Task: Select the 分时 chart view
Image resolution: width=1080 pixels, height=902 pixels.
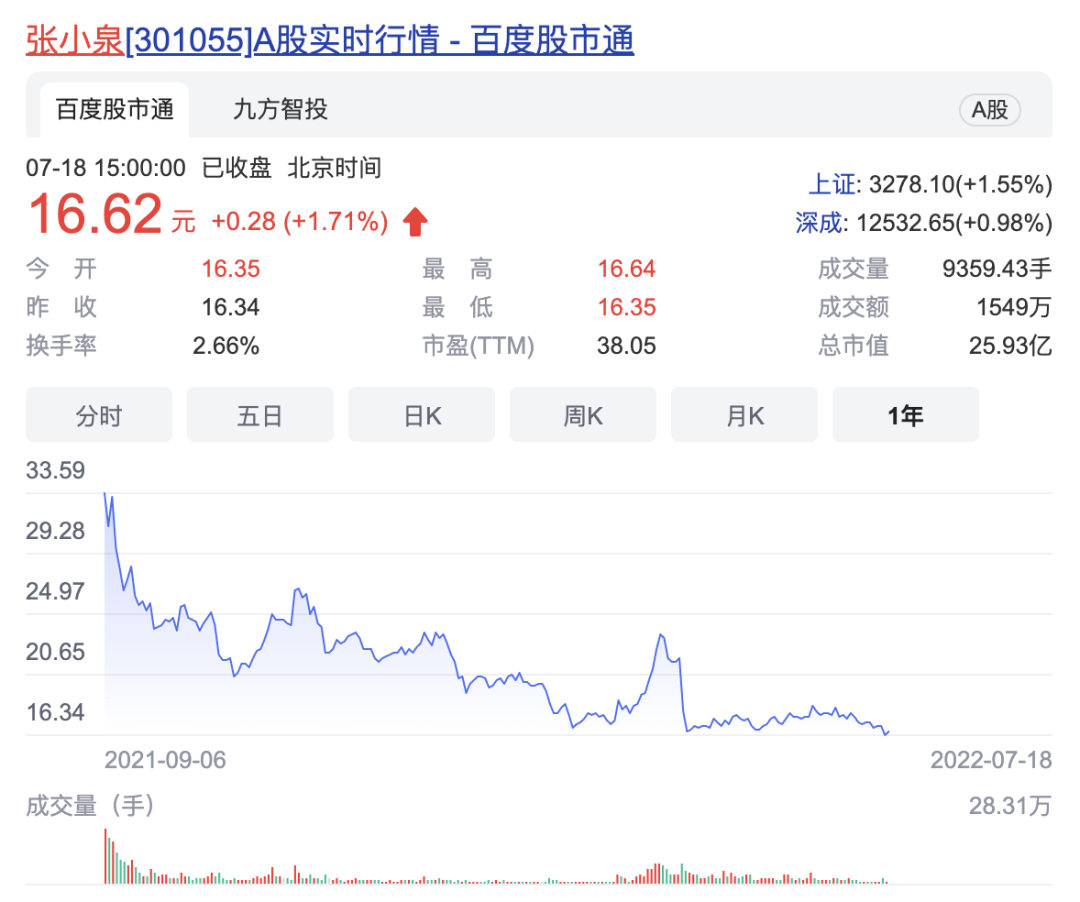Action: point(98,415)
